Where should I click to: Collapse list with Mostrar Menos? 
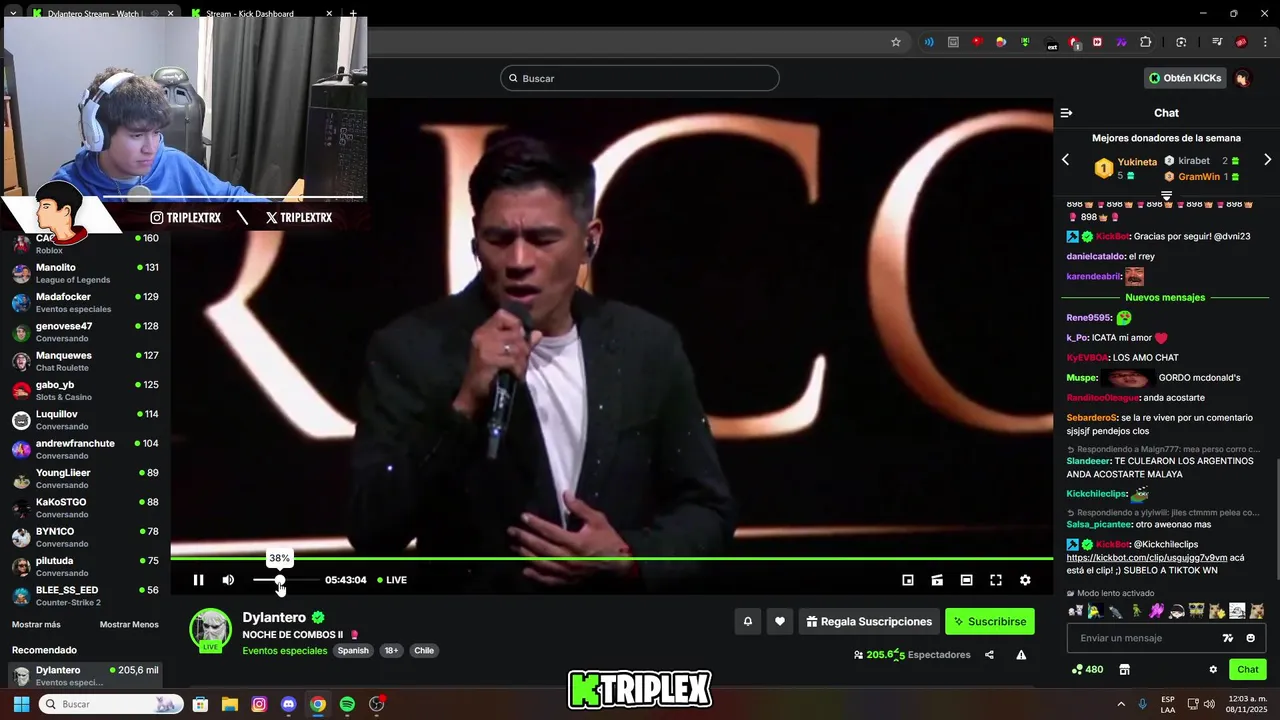(x=129, y=625)
